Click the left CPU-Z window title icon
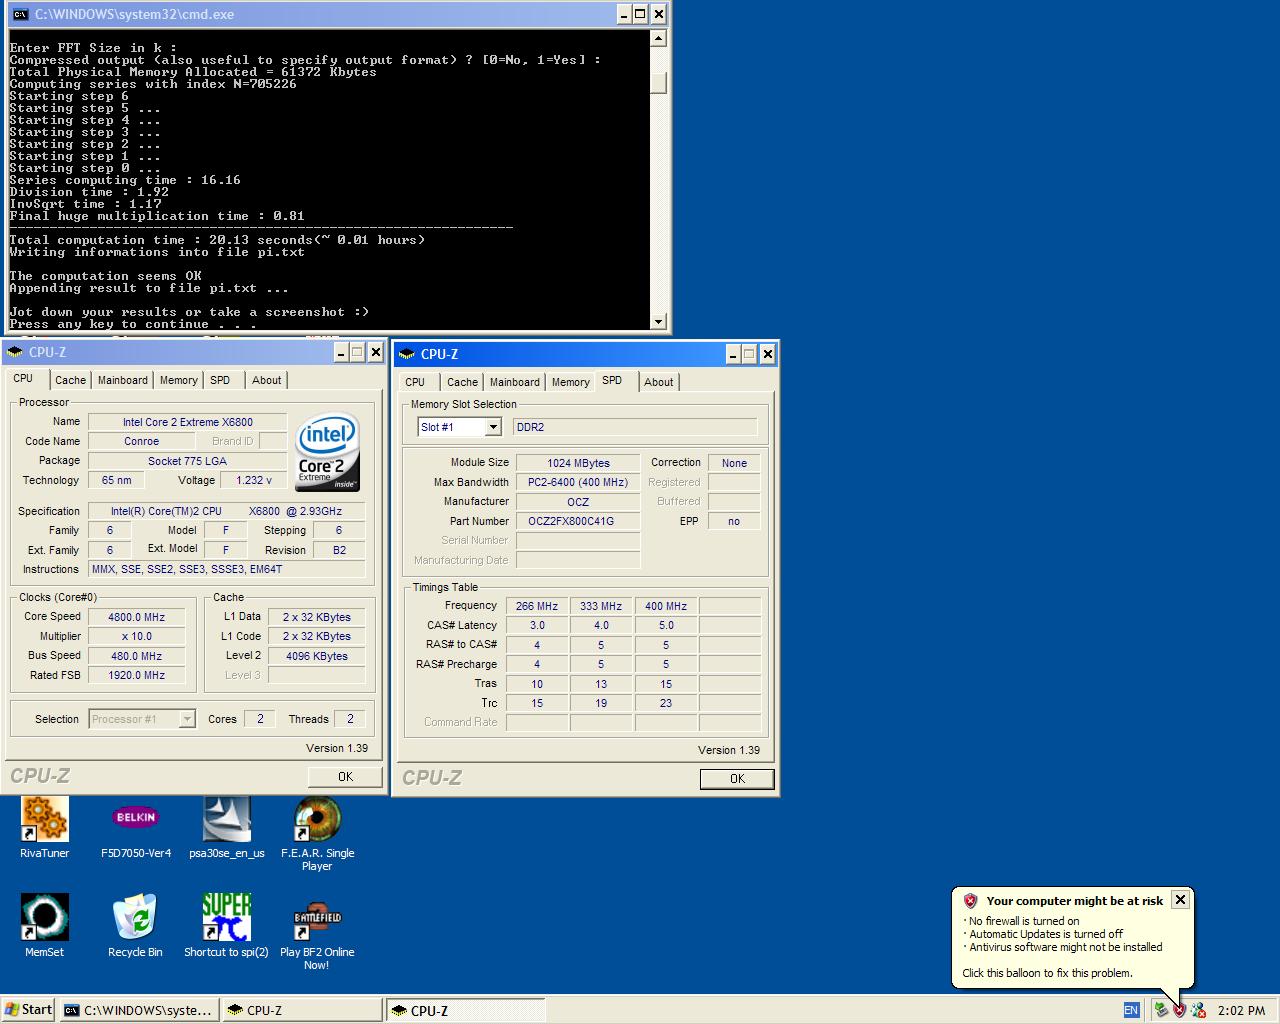This screenshot has height=1024, width=1280. 15,352
